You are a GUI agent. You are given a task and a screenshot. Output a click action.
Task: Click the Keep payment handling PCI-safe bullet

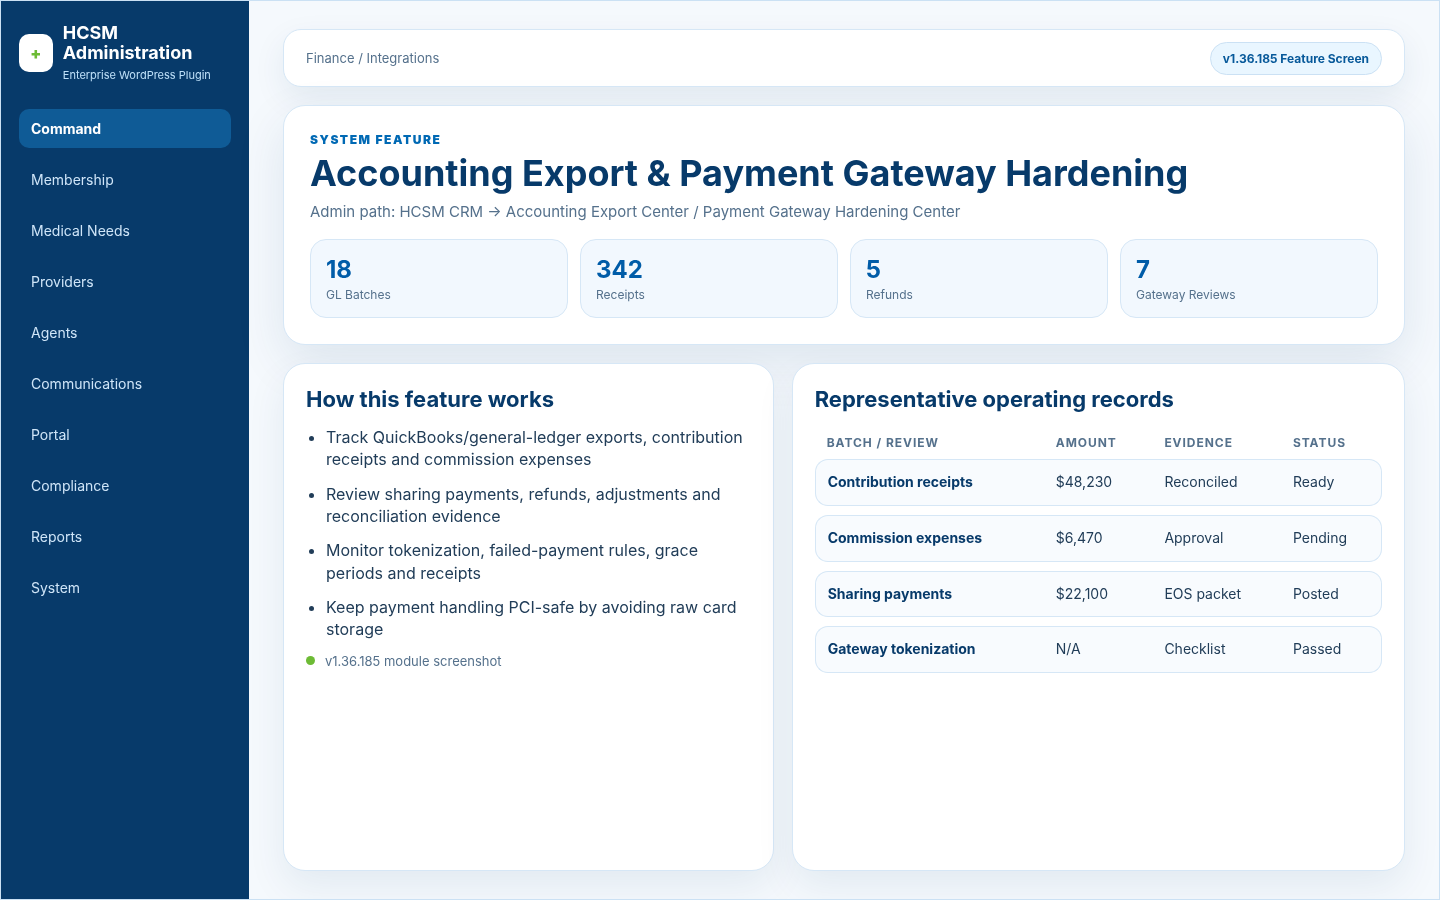point(531,618)
